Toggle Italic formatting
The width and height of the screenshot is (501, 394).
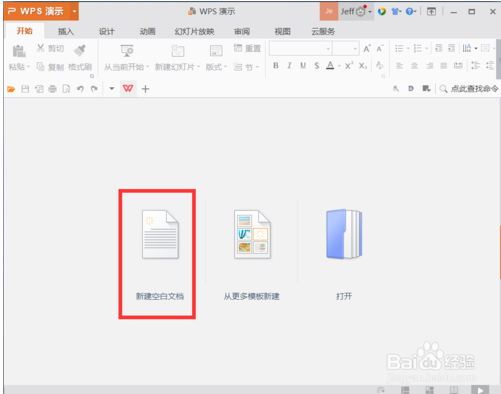[x=289, y=66]
